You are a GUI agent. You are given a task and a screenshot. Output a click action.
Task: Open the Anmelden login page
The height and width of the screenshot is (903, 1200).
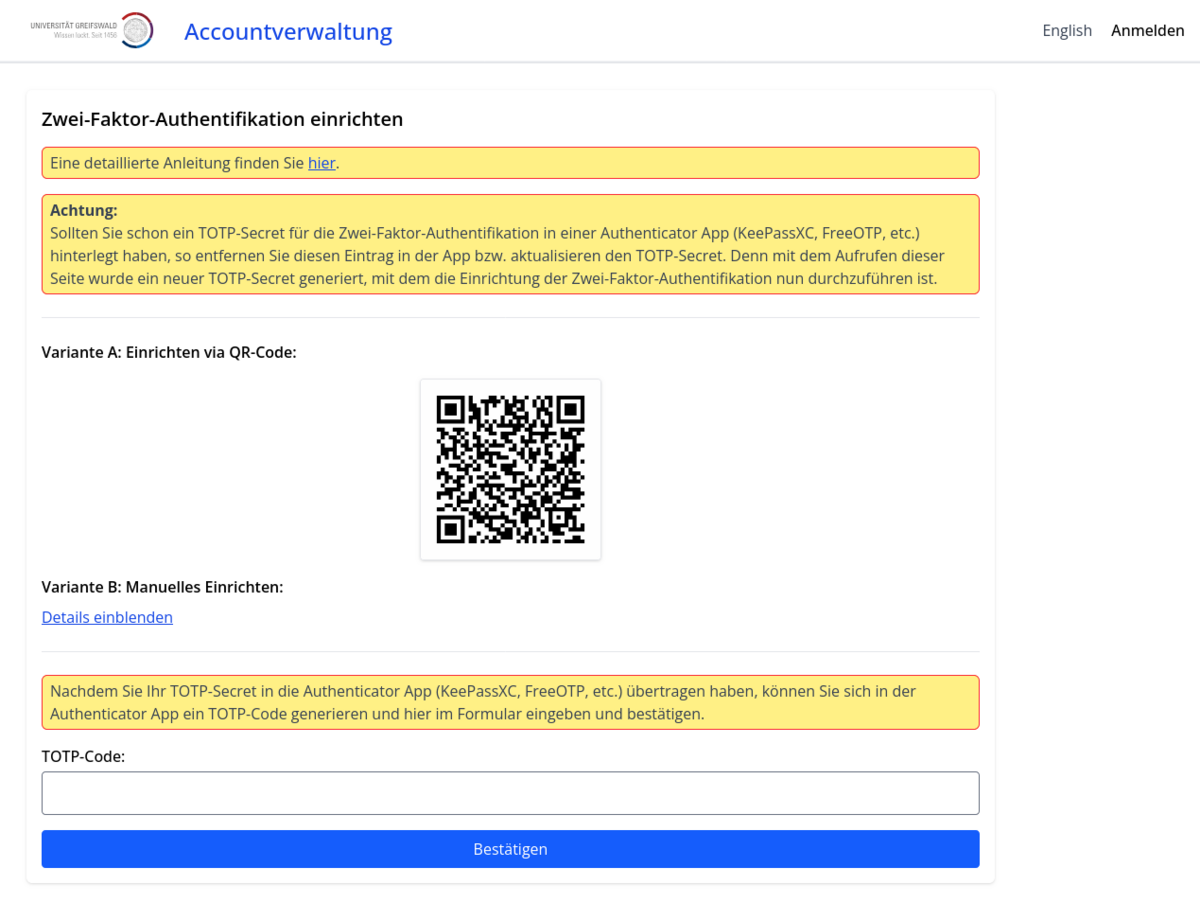tap(1147, 30)
